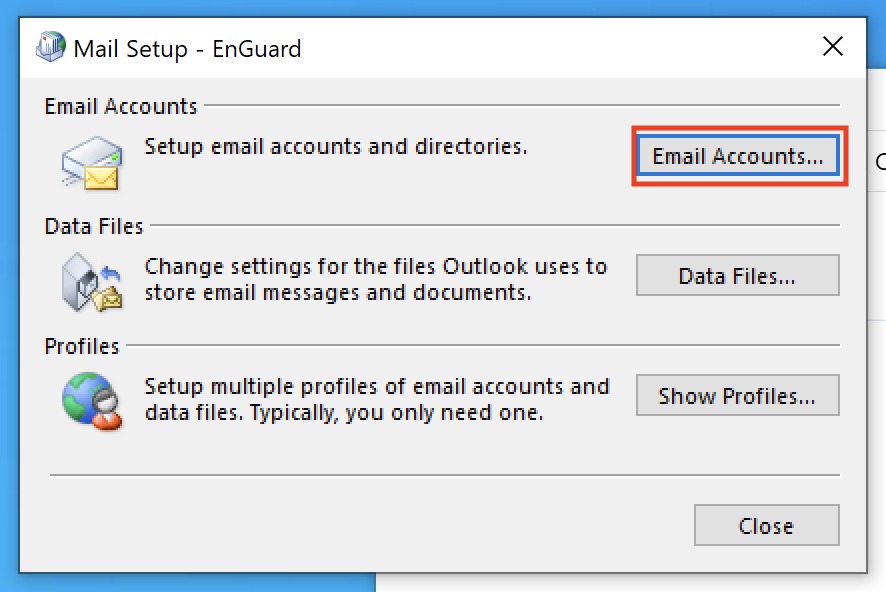Click the white background right of the dialog
The width and height of the screenshot is (886, 592).
click(877, 250)
